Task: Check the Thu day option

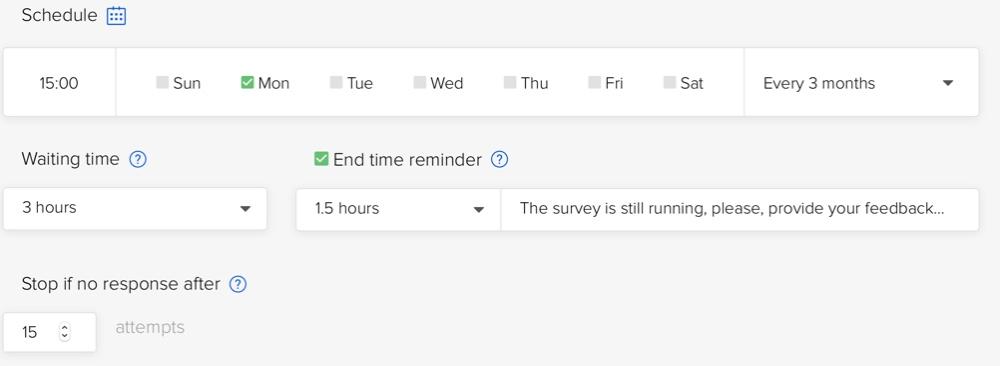Action: [x=510, y=82]
